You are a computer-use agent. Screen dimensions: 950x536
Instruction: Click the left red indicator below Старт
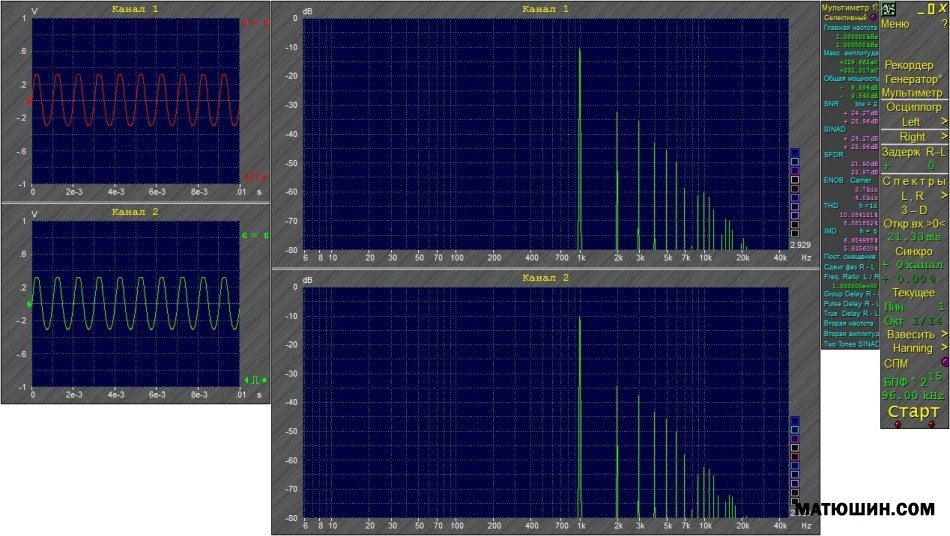coord(897,424)
